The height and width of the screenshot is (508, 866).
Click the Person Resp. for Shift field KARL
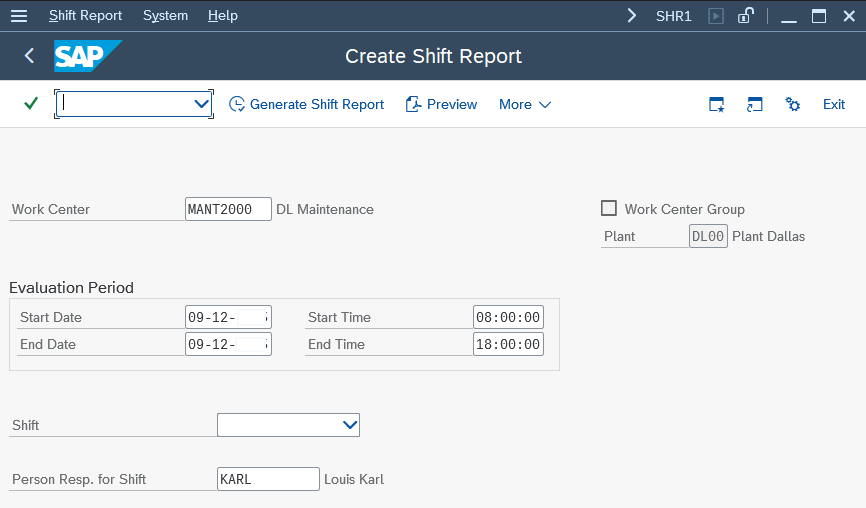pos(268,479)
